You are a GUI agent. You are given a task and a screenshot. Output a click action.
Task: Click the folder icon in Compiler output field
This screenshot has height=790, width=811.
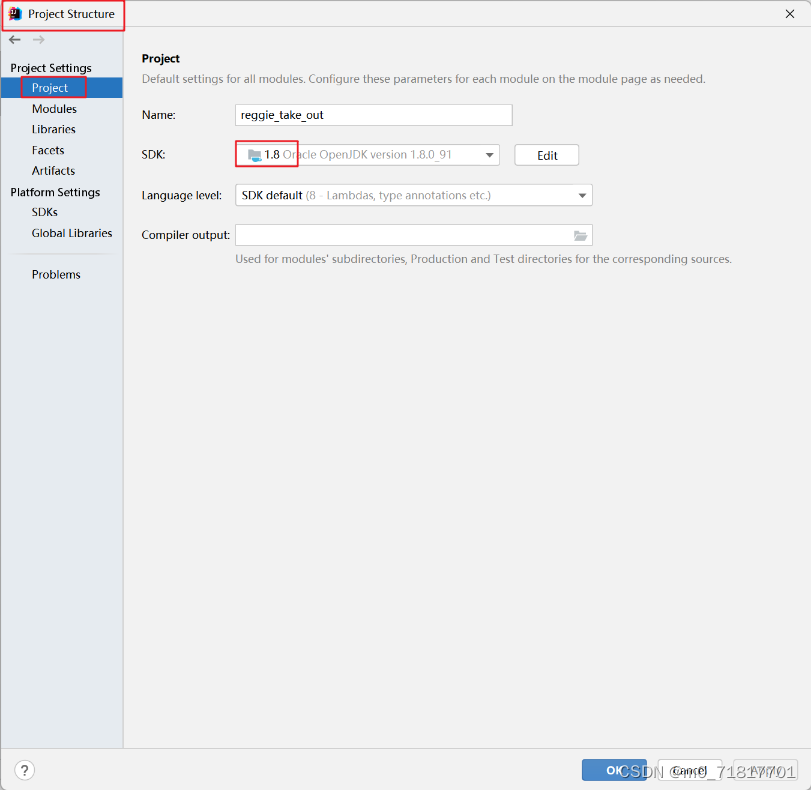coord(580,235)
